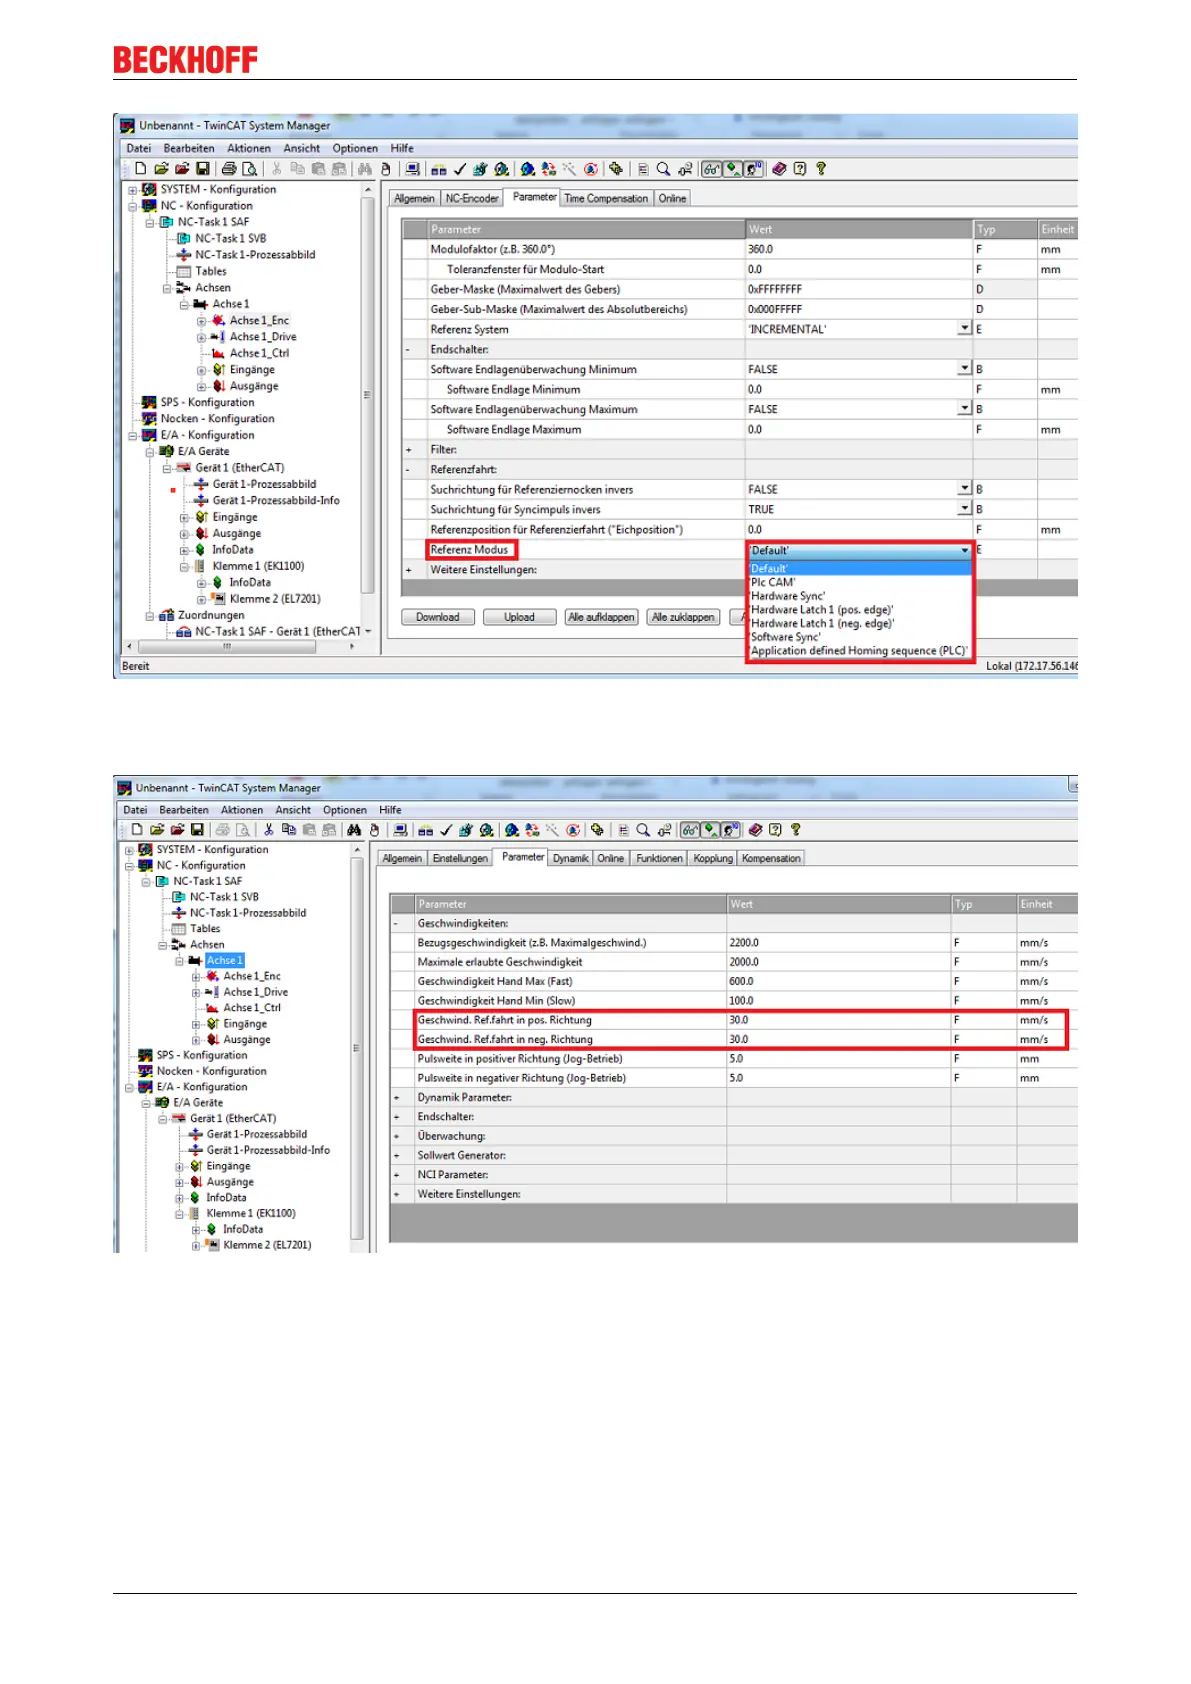Open the Optionen menu in lower screenshot
Screen dimensions: 1191x1684
(345, 810)
